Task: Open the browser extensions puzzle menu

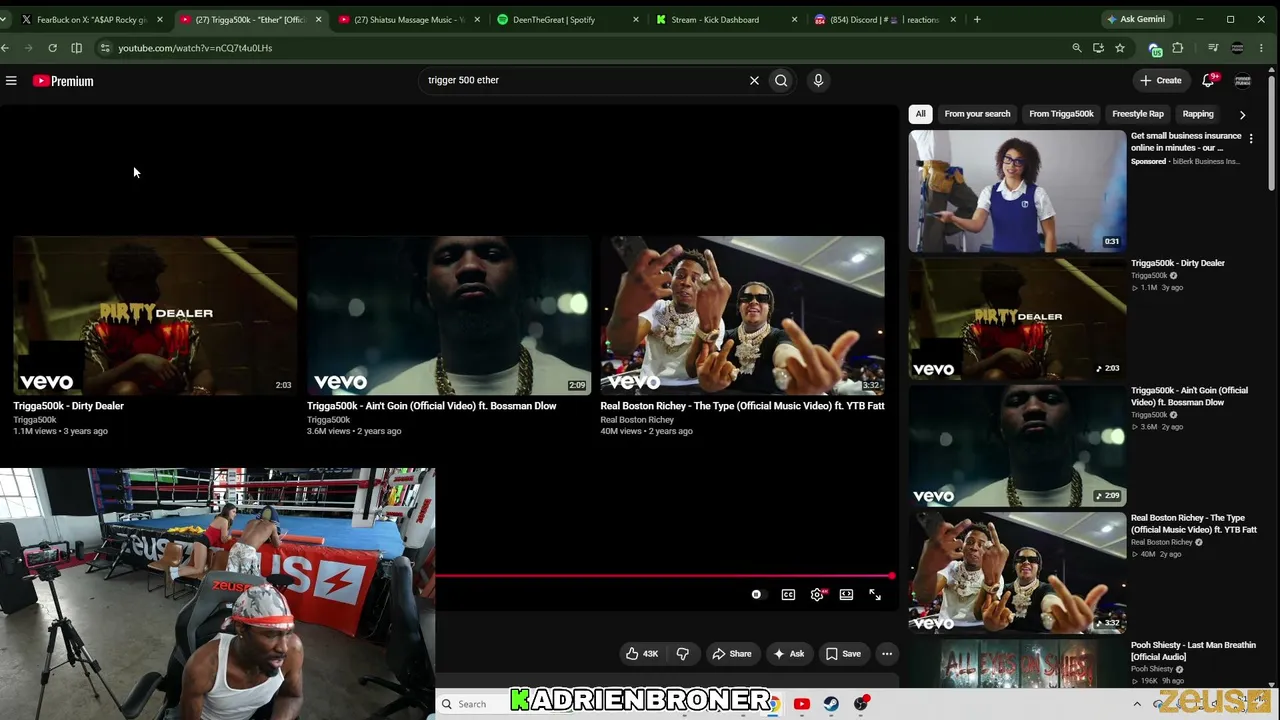Action: pos(1178,48)
